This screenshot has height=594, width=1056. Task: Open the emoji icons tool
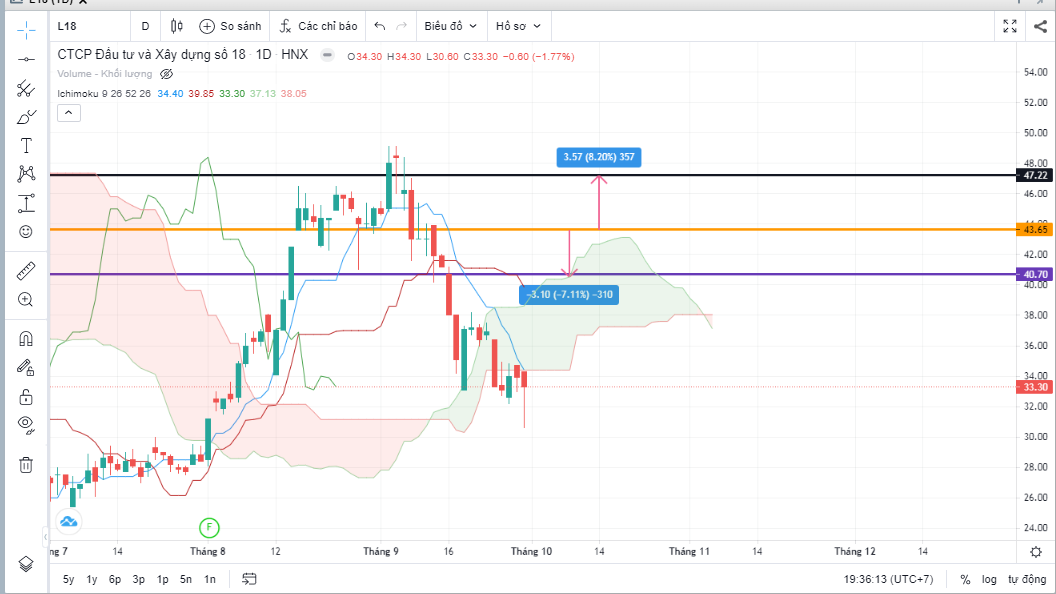[26, 232]
